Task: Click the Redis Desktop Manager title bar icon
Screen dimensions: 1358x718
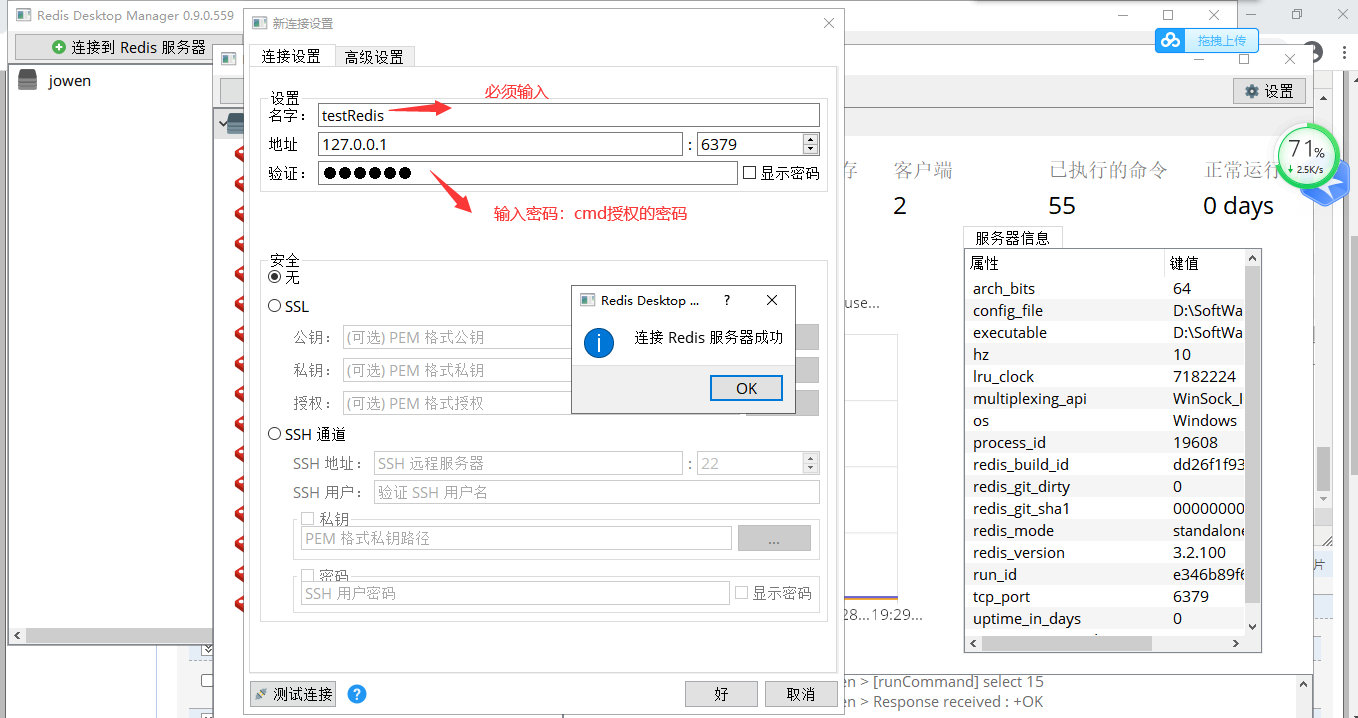Action: 22,15
